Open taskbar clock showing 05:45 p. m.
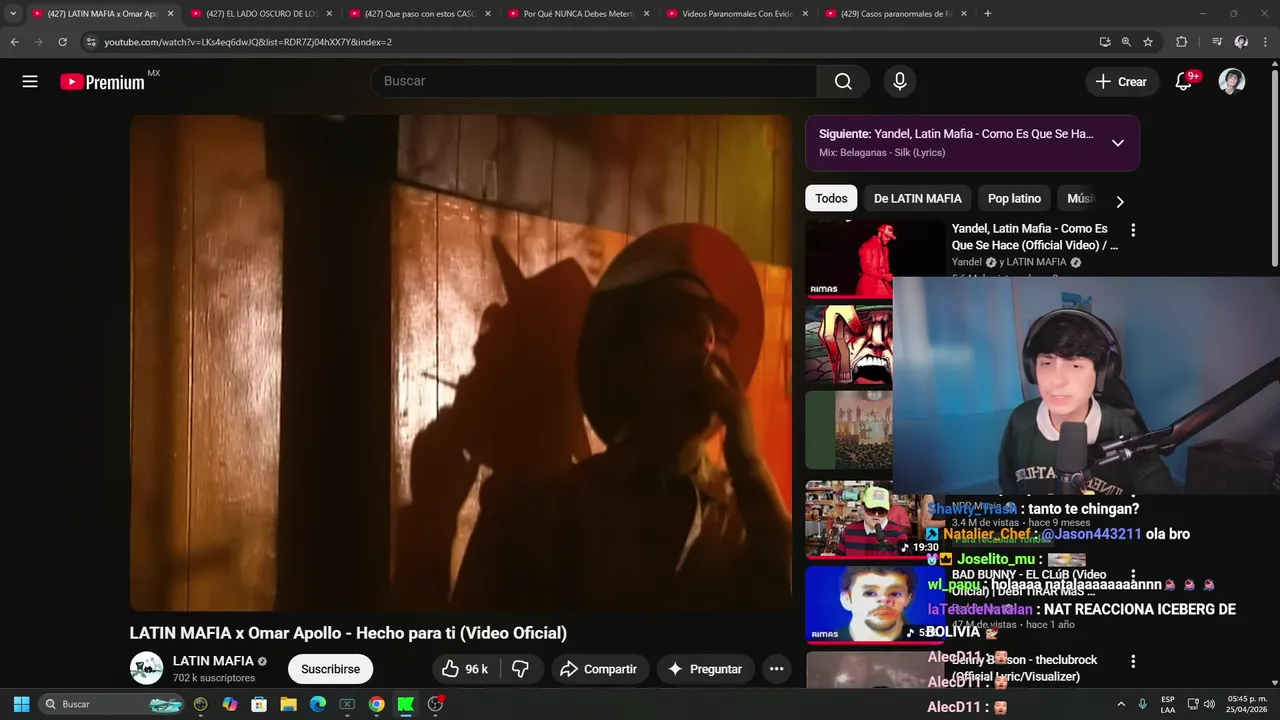1280x720 pixels. (x=1247, y=704)
